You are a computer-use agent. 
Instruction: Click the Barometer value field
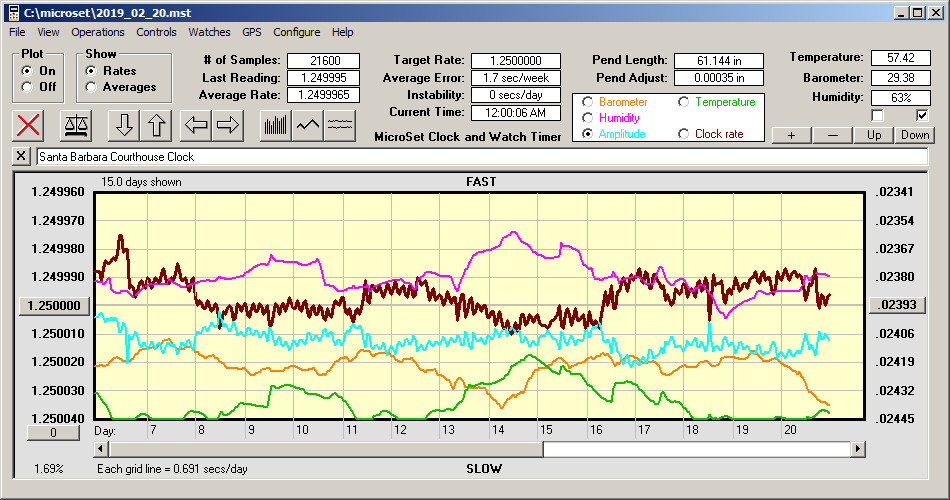tap(900, 78)
